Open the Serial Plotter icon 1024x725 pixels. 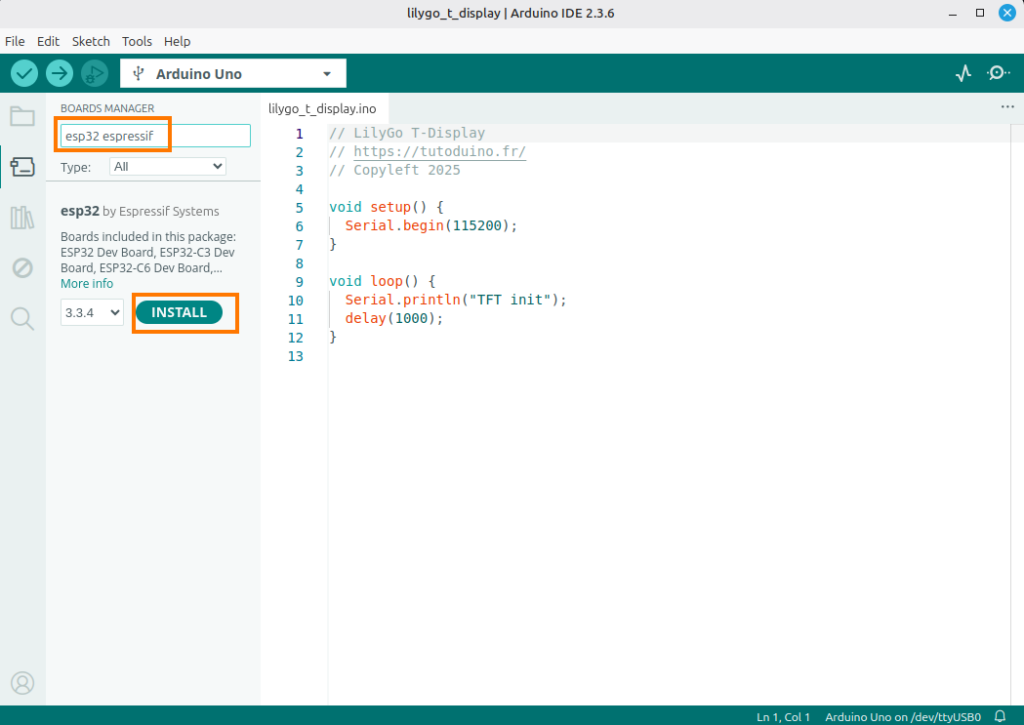pos(963,73)
